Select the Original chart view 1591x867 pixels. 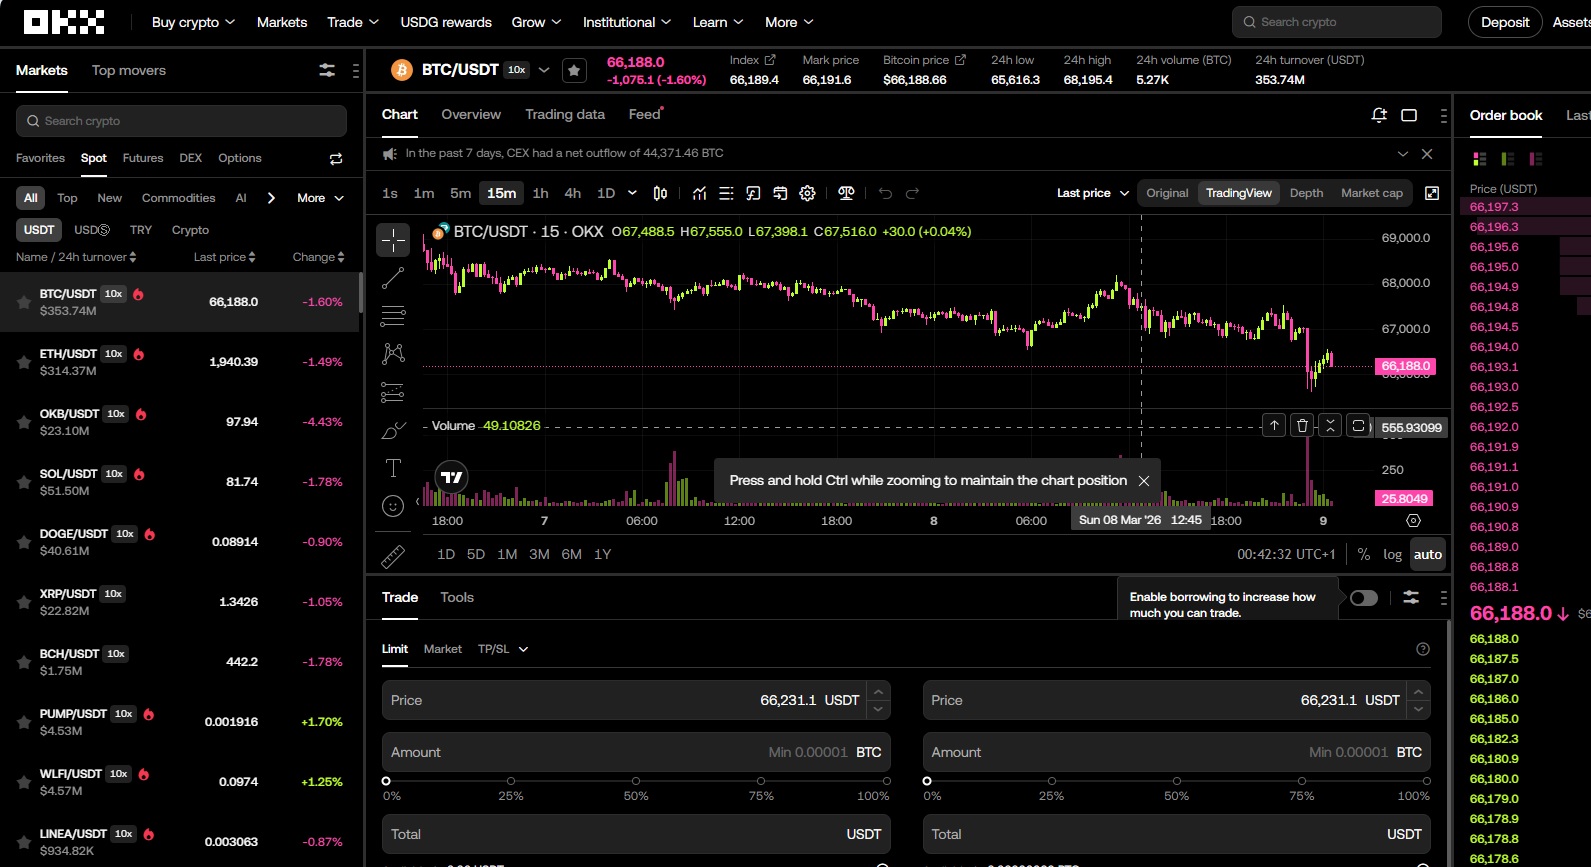tap(1167, 193)
